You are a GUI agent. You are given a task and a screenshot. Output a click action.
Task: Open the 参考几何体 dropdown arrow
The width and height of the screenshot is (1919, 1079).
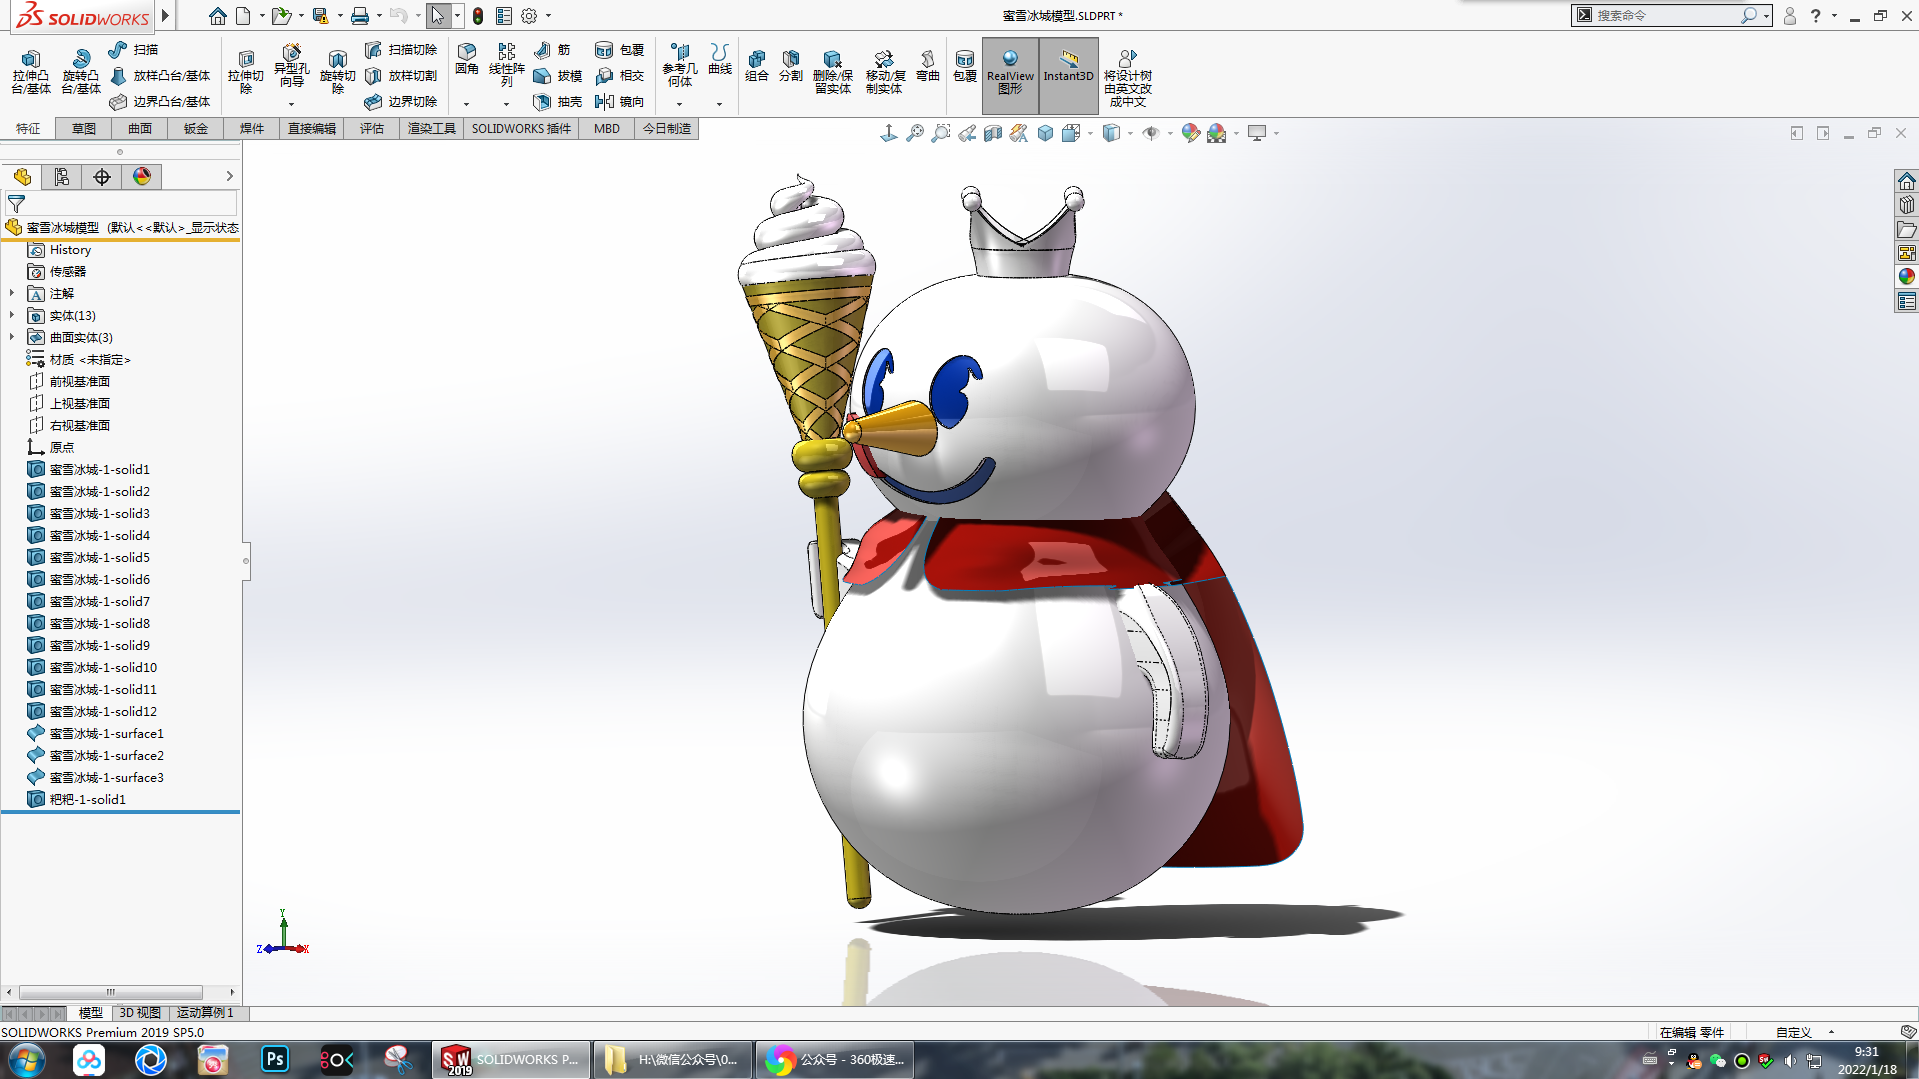pos(680,104)
